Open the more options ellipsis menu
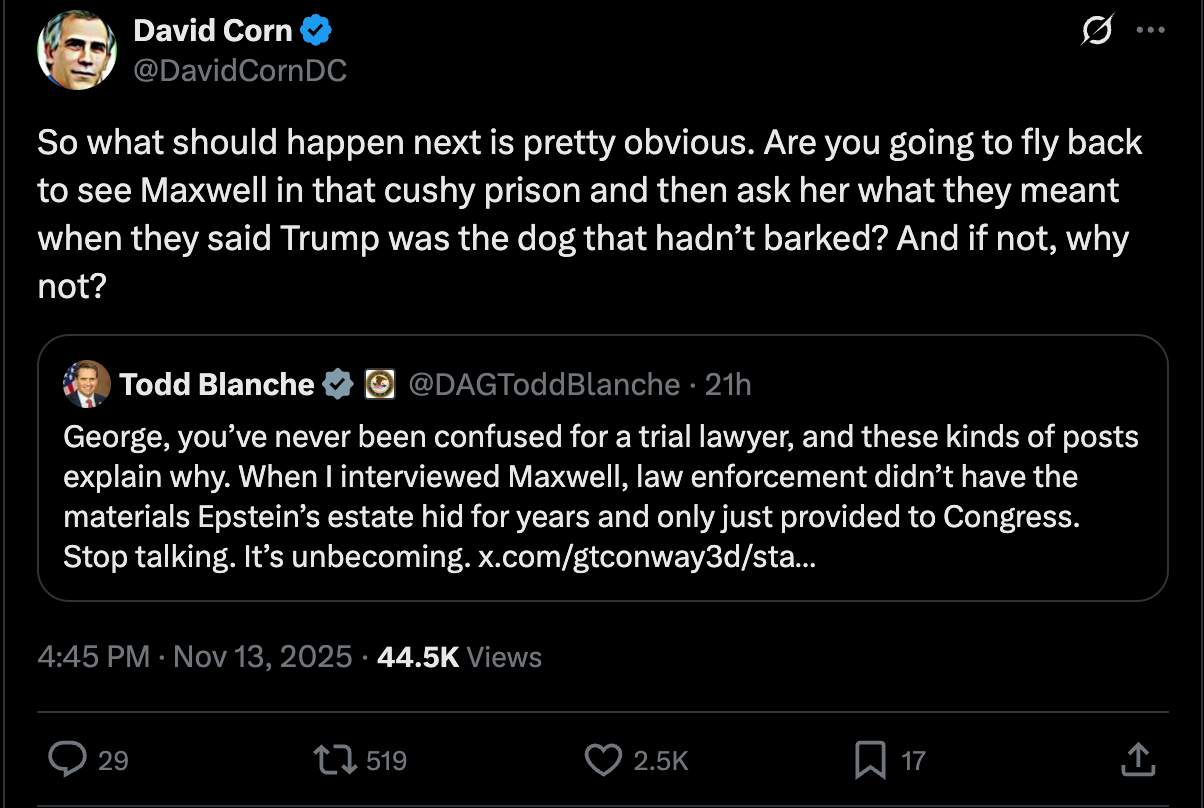The image size is (1204, 808). 1150,31
